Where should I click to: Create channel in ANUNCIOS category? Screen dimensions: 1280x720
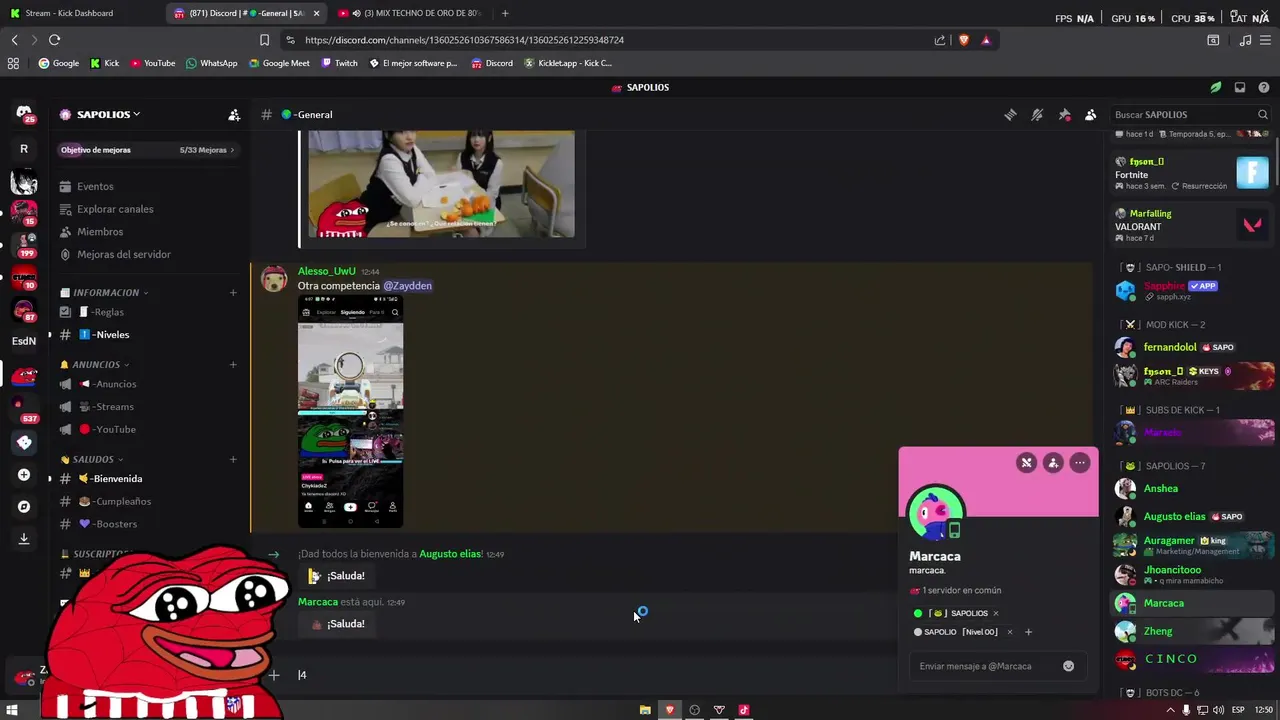click(233, 365)
